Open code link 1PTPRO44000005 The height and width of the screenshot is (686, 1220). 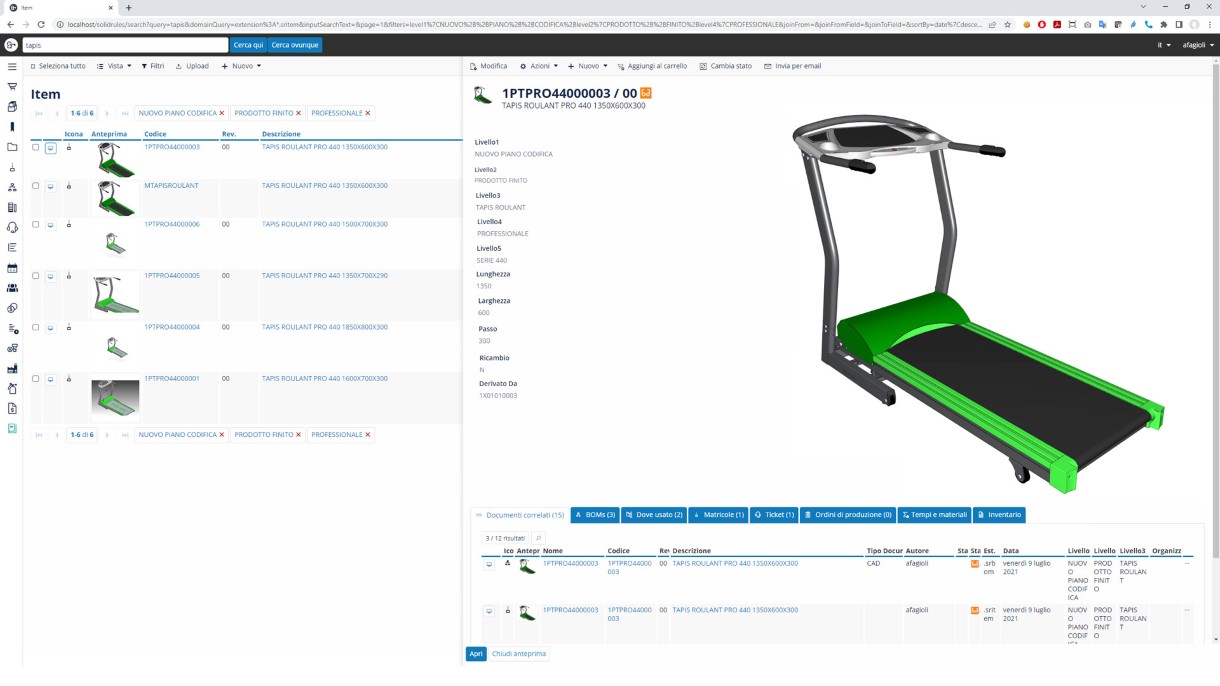pos(172,276)
